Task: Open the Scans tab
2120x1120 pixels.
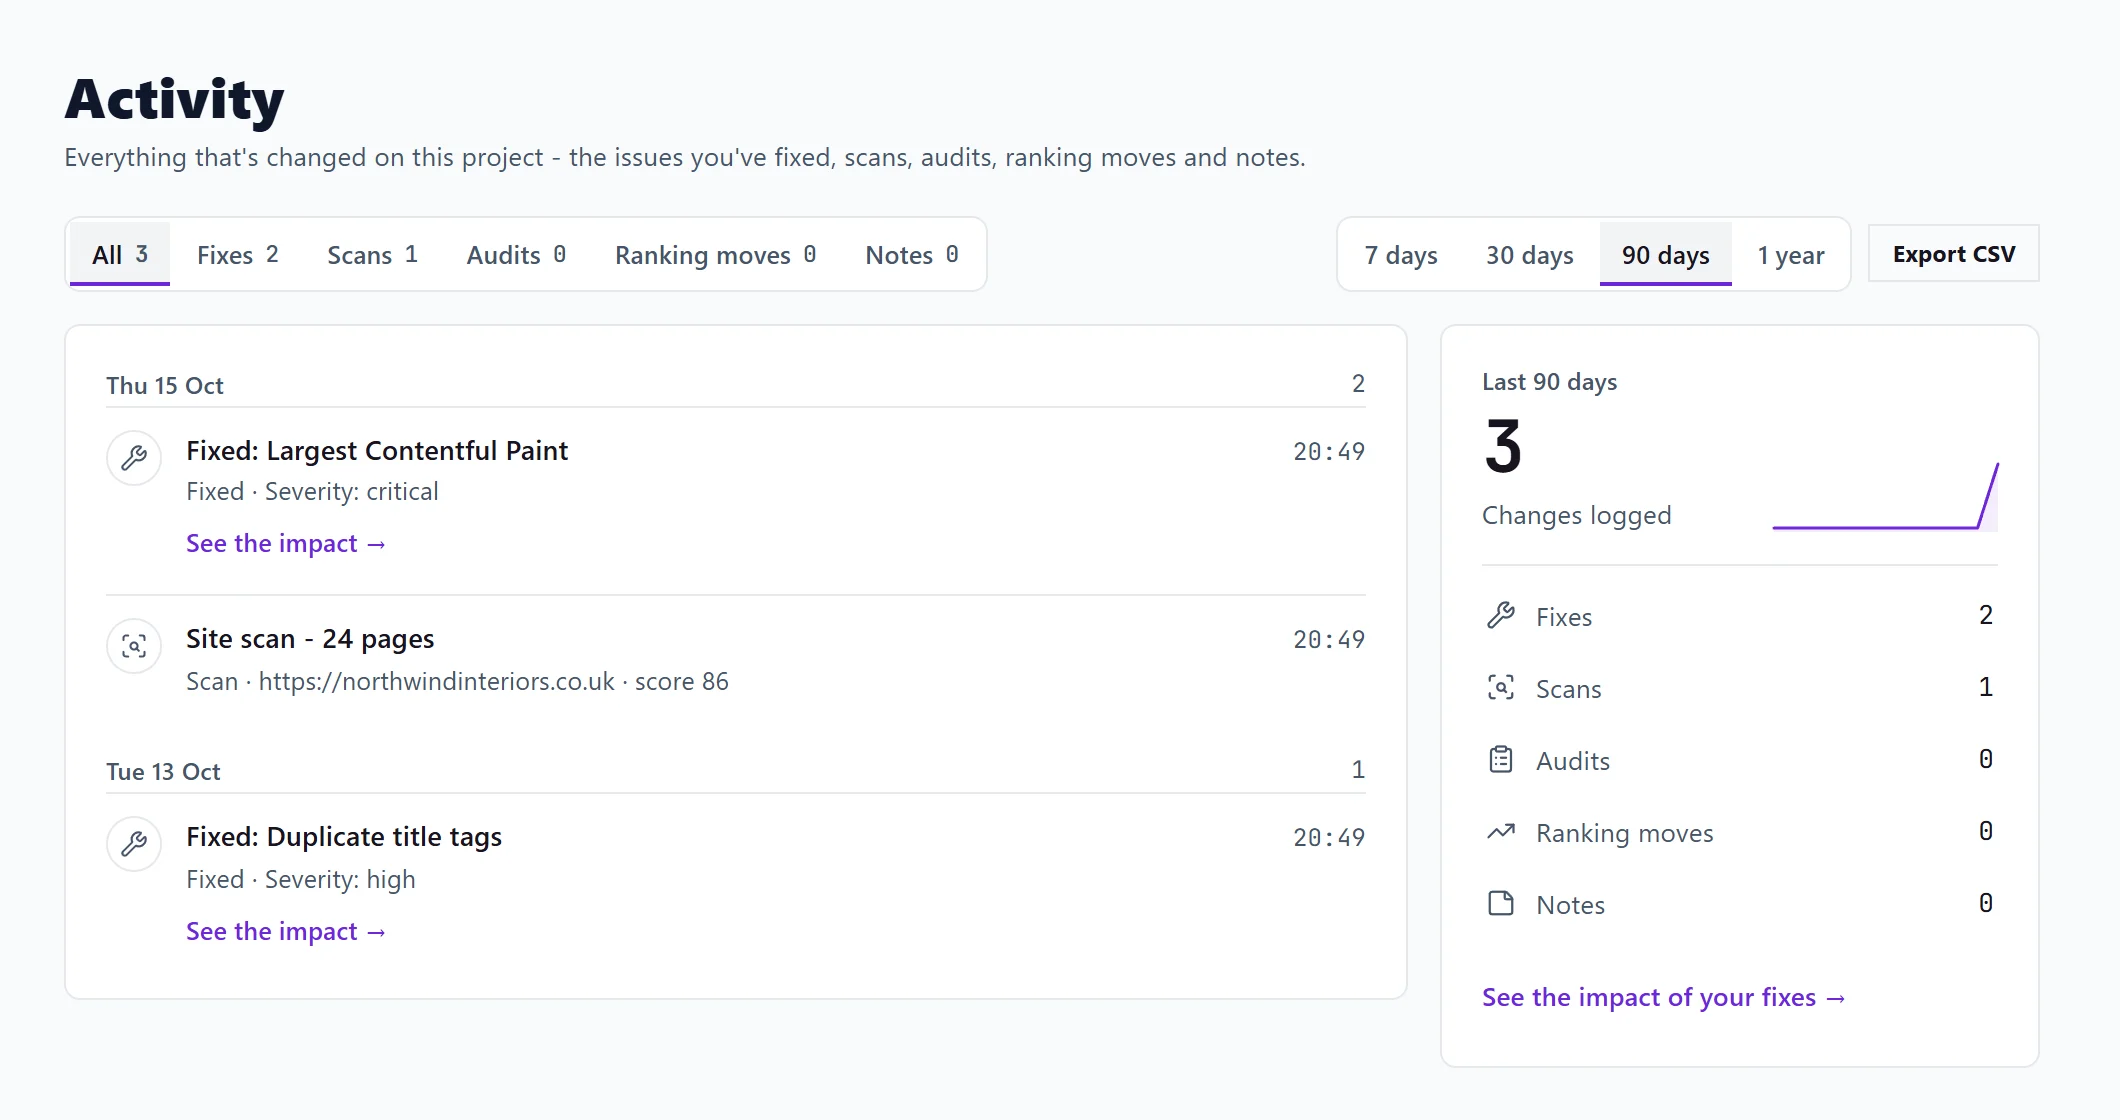Action: 373,255
